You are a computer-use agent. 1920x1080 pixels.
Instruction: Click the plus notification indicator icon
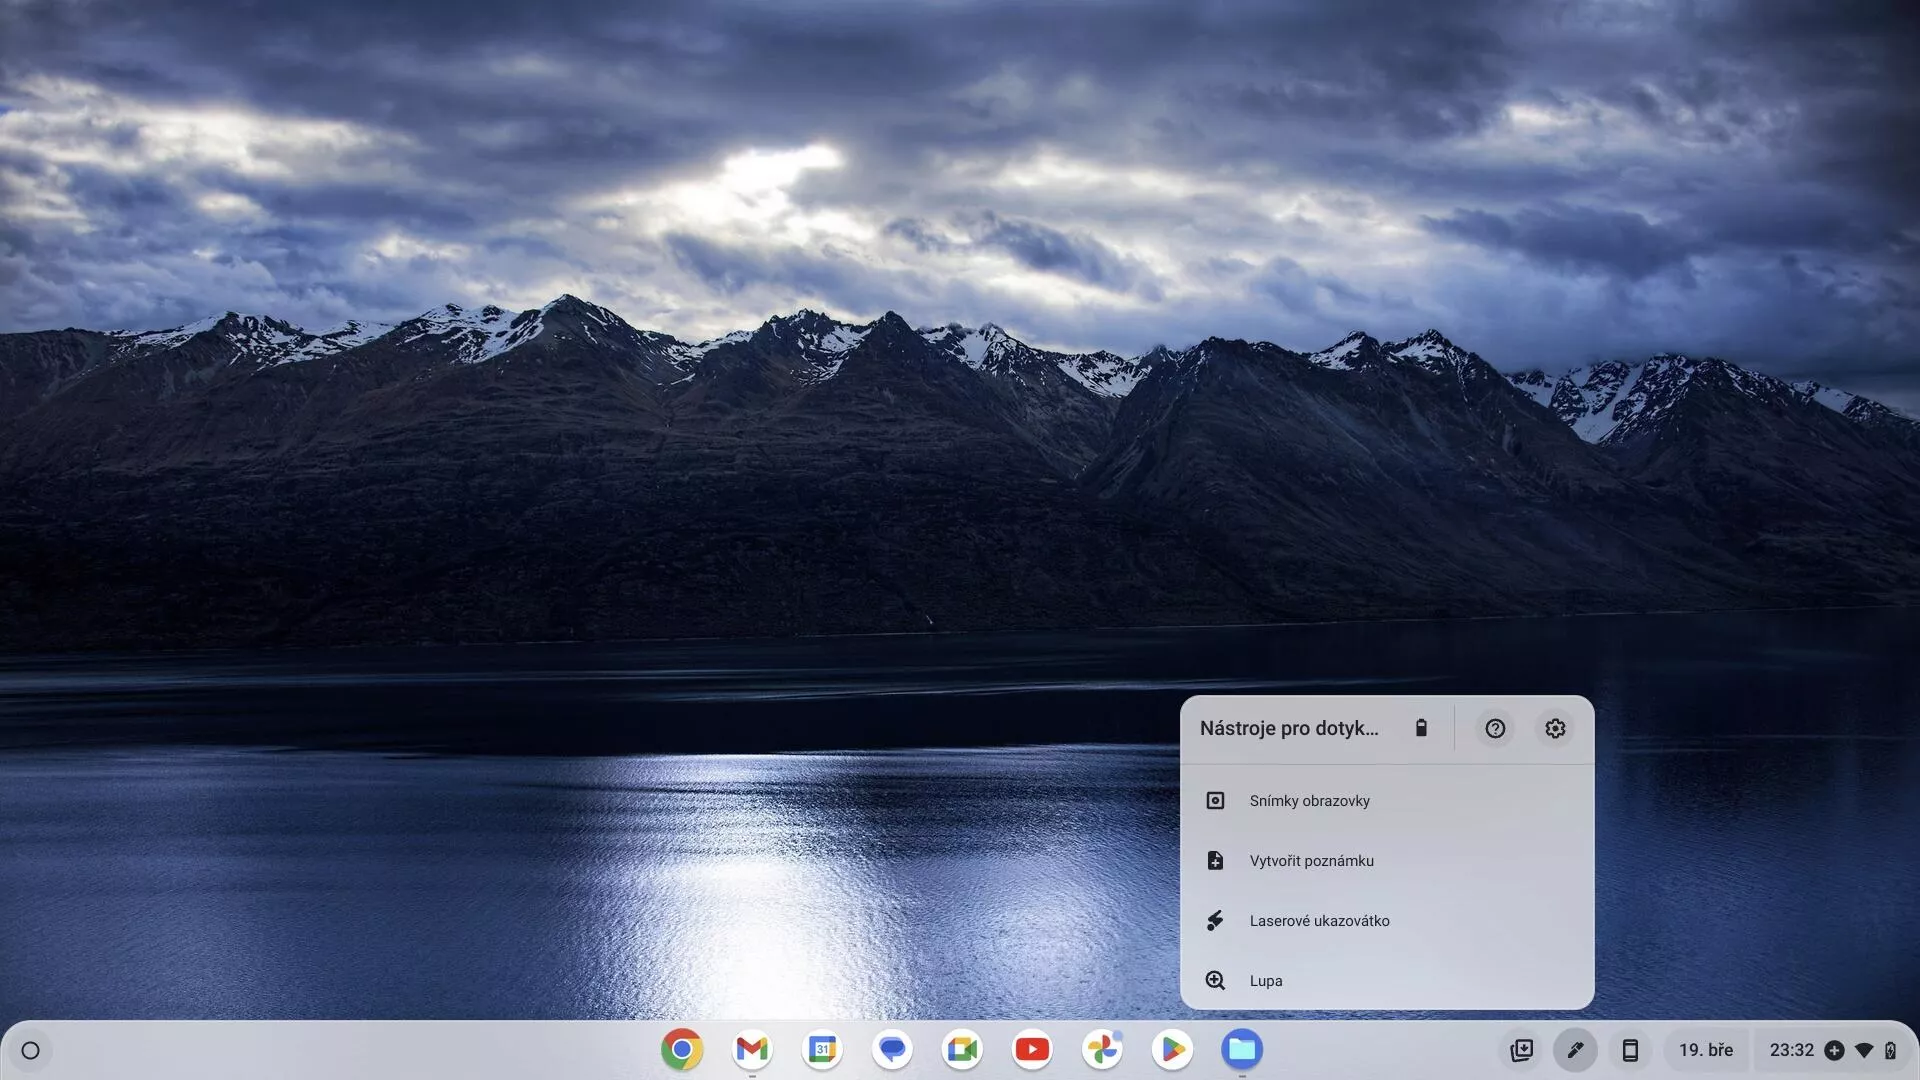pos(1834,1050)
